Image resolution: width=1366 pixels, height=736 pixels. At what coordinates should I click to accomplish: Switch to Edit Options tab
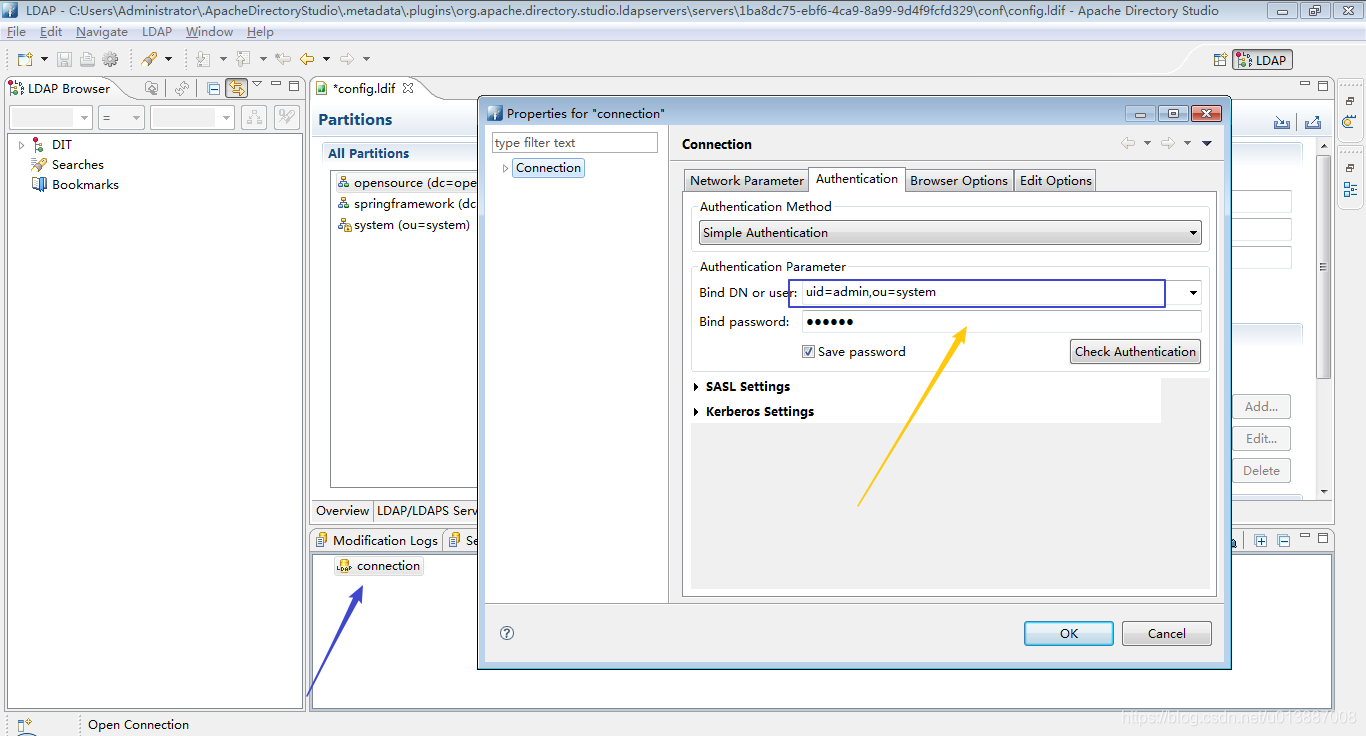[1055, 181]
